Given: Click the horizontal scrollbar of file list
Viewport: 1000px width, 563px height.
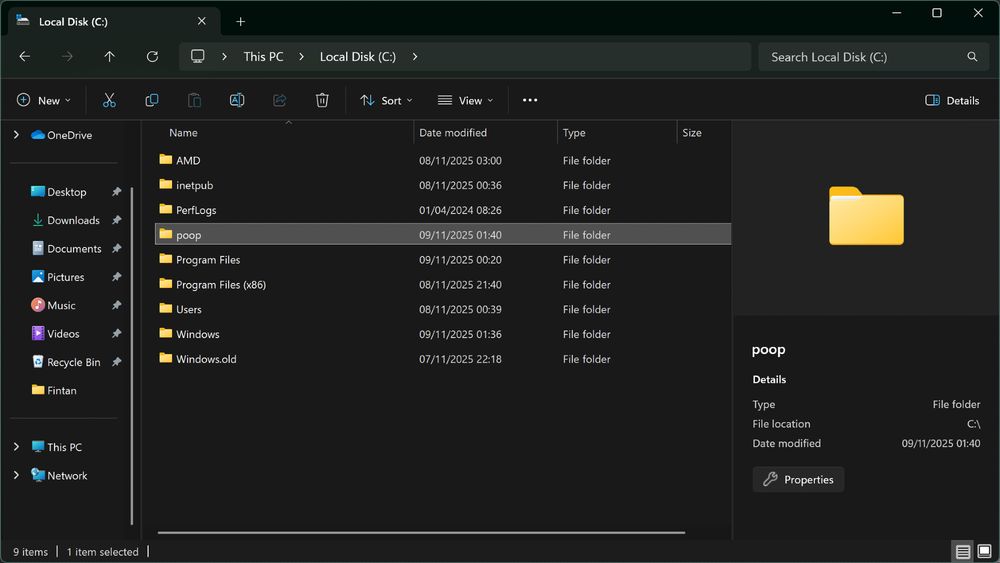Looking at the screenshot, I should click(x=421, y=532).
